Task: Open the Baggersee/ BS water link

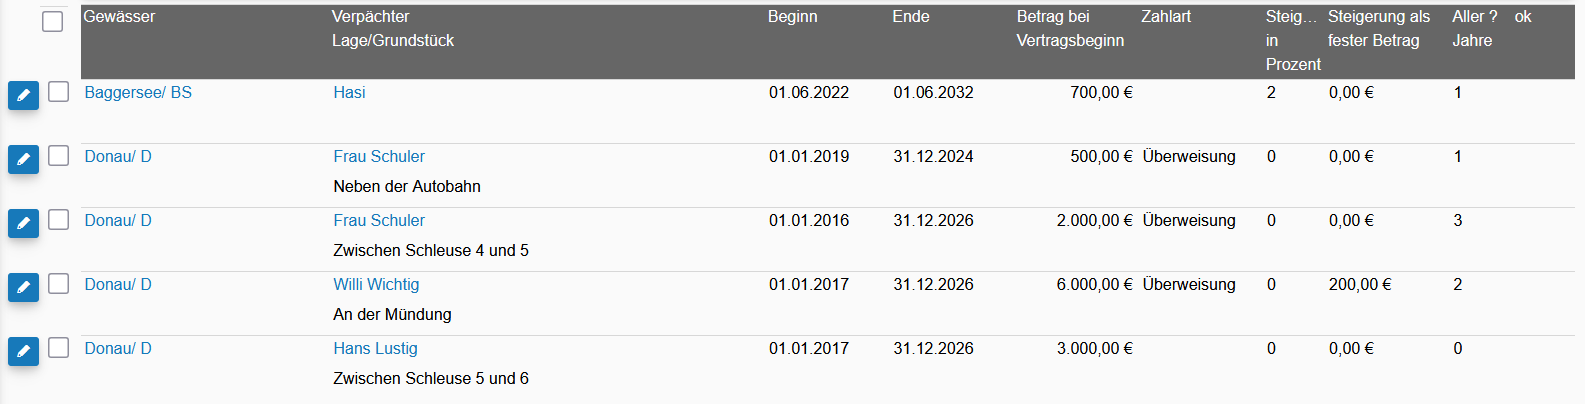Action: coord(138,92)
